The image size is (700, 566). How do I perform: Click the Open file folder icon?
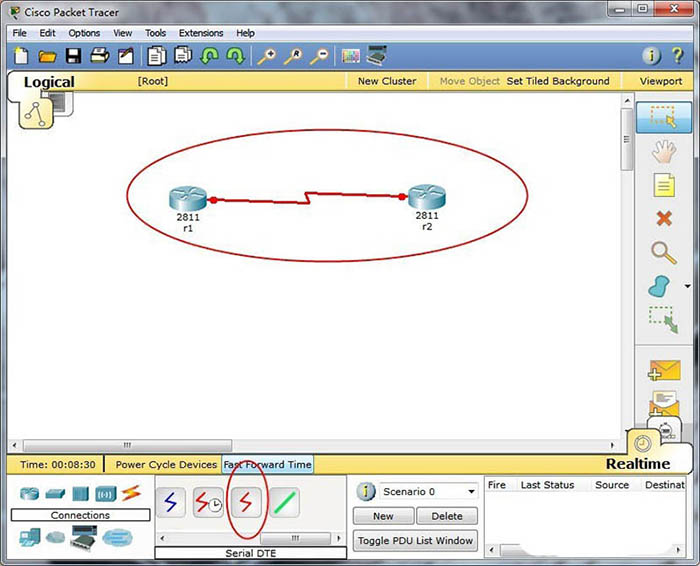coord(47,56)
